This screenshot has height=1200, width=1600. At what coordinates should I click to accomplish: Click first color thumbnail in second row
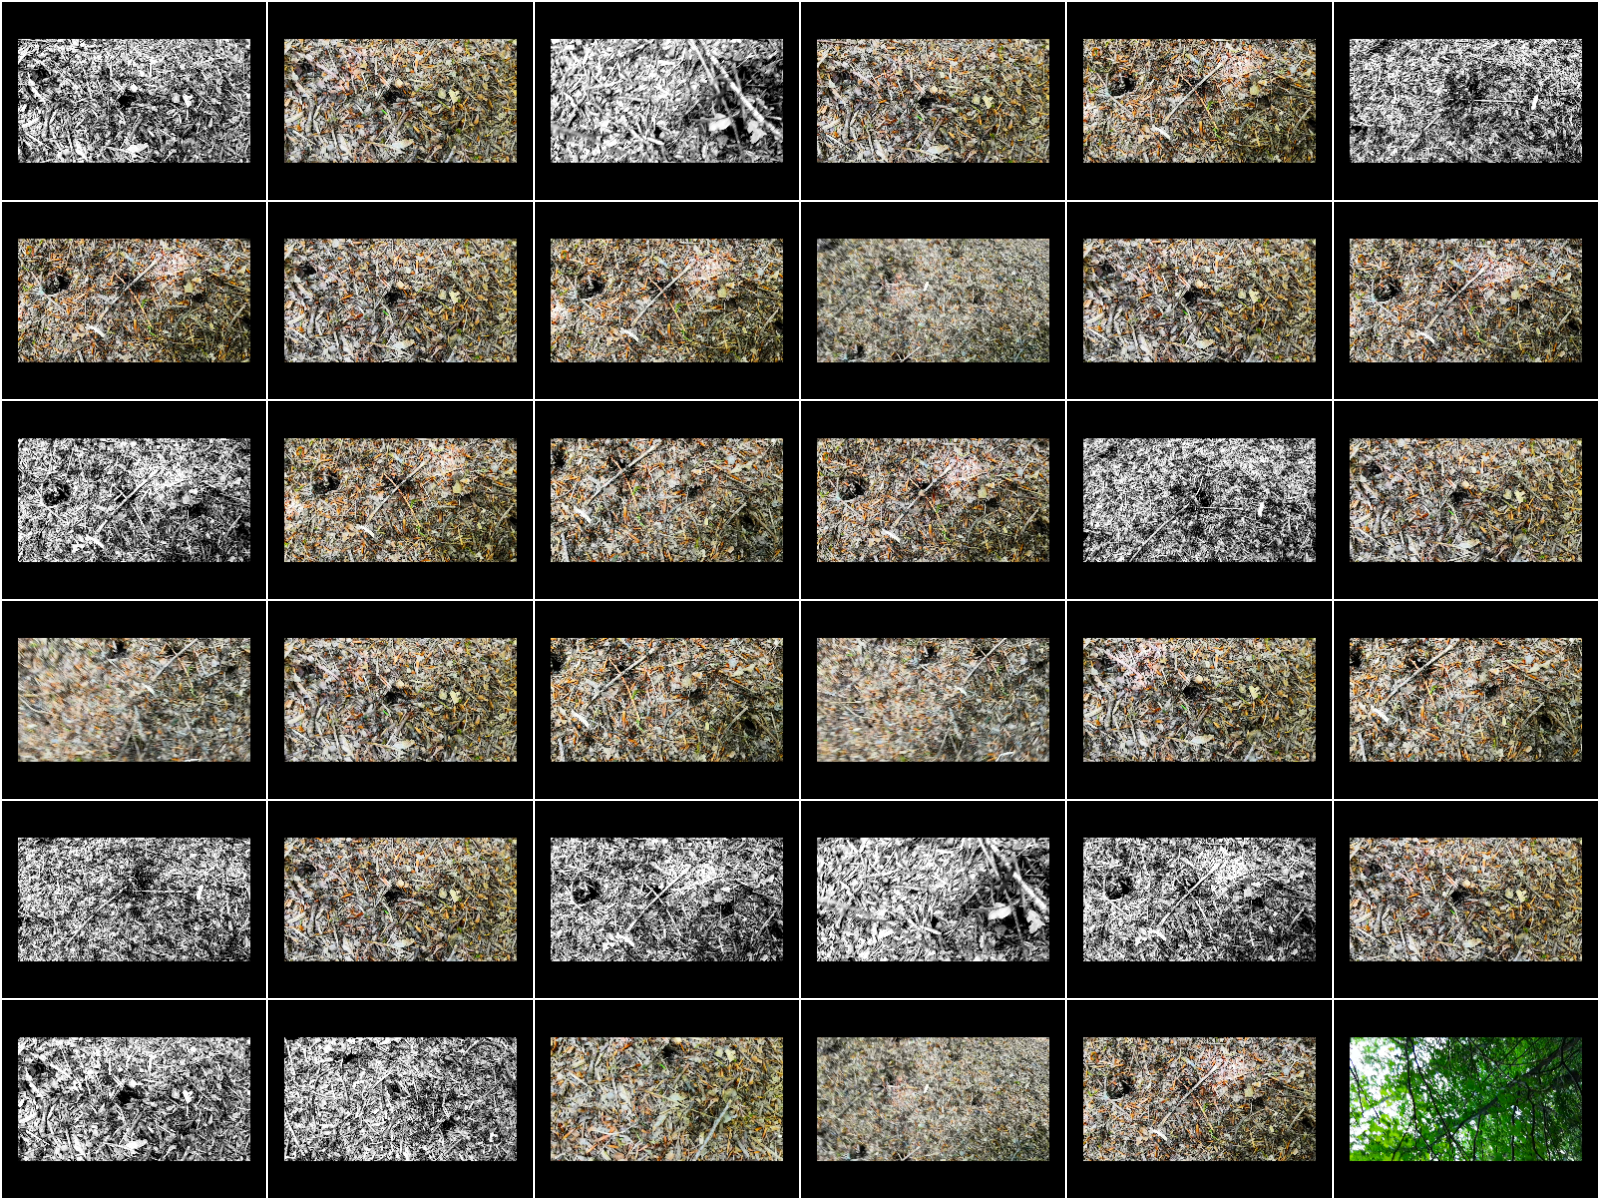pyautogui.click(x=134, y=300)
